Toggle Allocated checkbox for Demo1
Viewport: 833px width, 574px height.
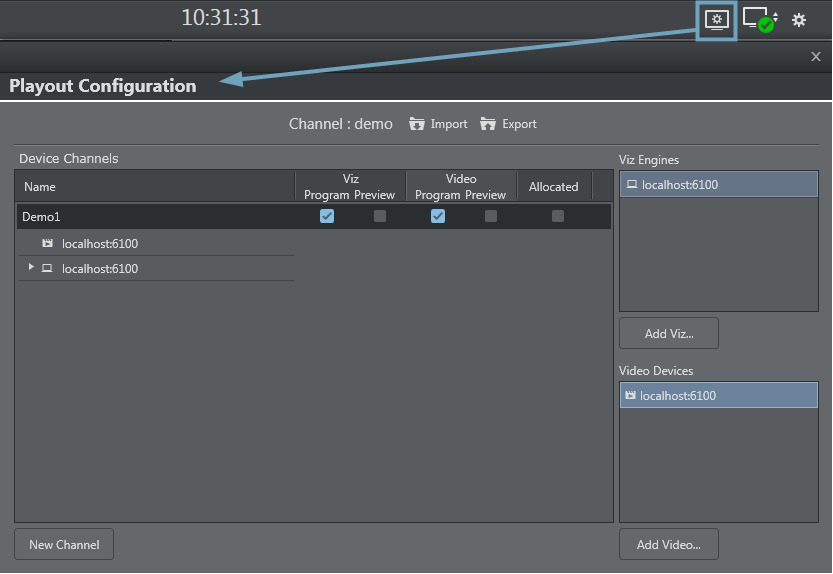(558, 216)
